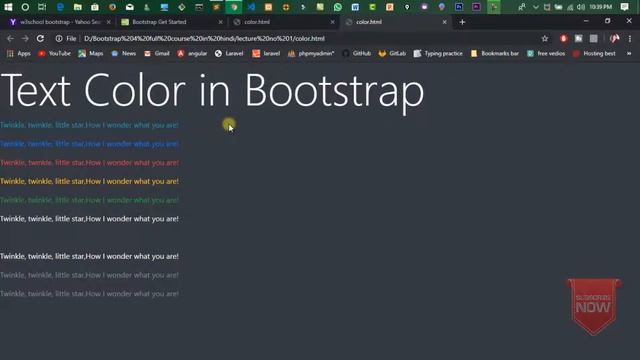Open the Windows Start menu
640x360 pixels.
point(8,7)
